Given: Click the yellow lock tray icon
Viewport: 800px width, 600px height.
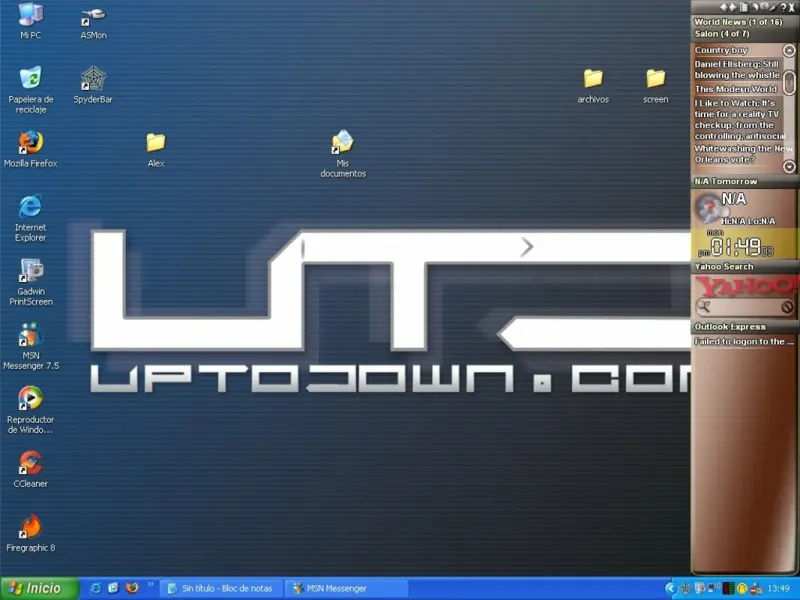Looking at the screenshot, I should point(742,588).
